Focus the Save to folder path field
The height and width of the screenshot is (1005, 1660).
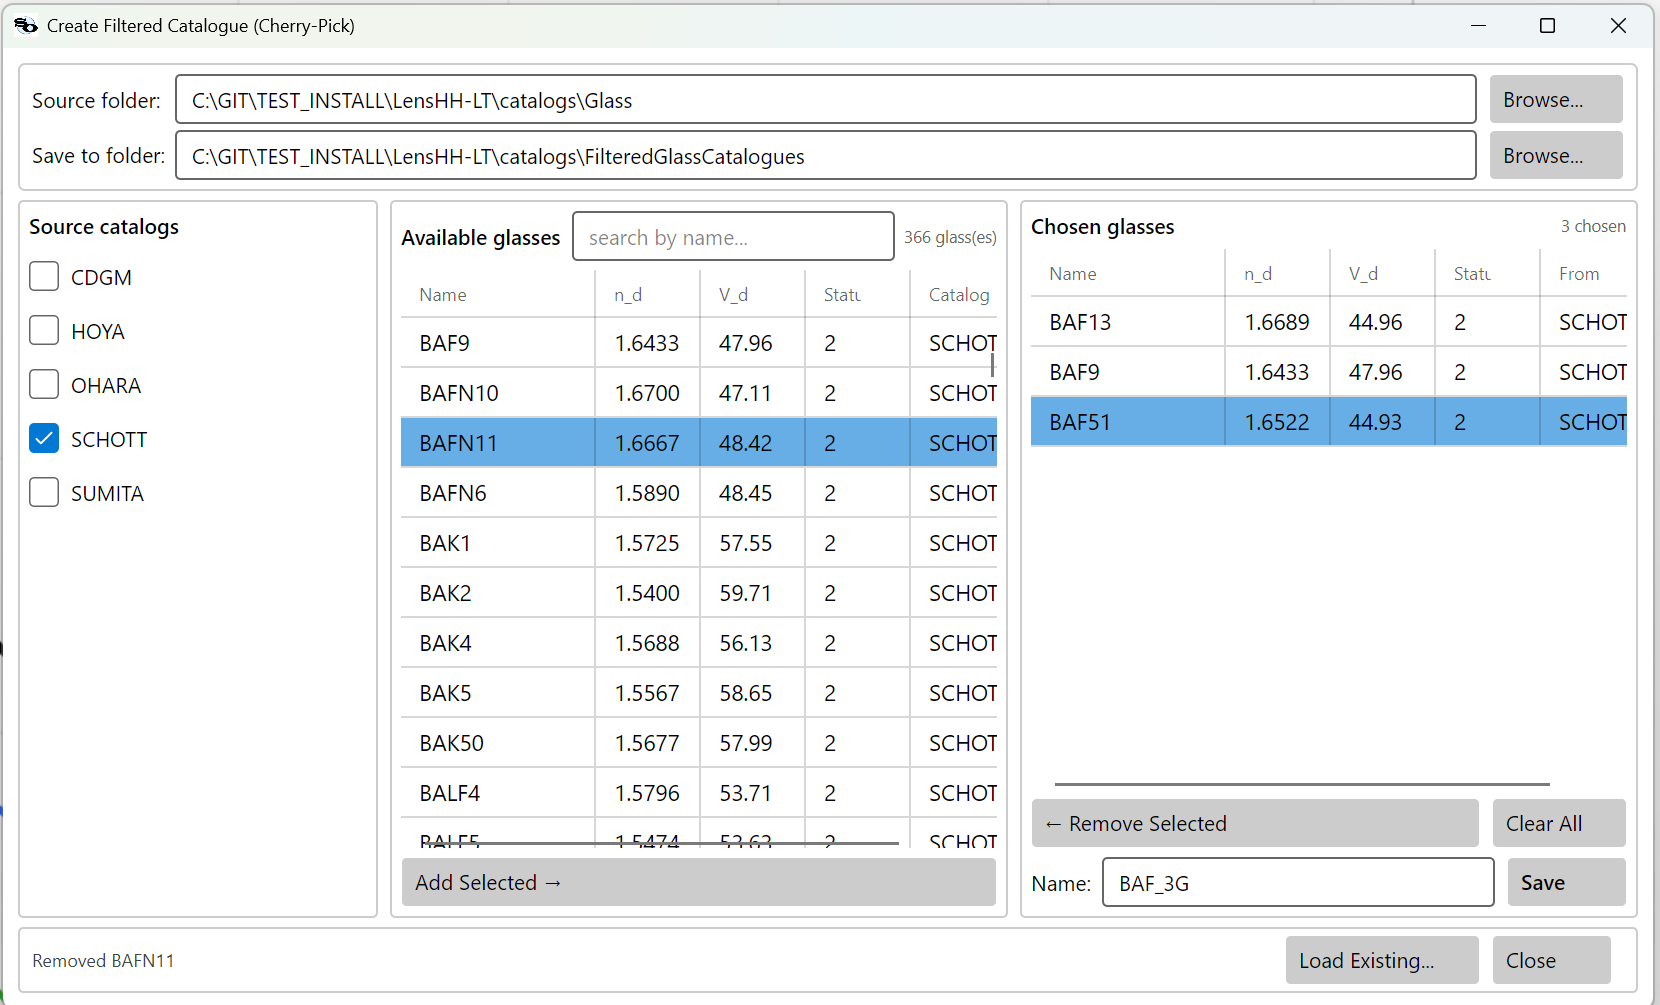coord(826,156)
